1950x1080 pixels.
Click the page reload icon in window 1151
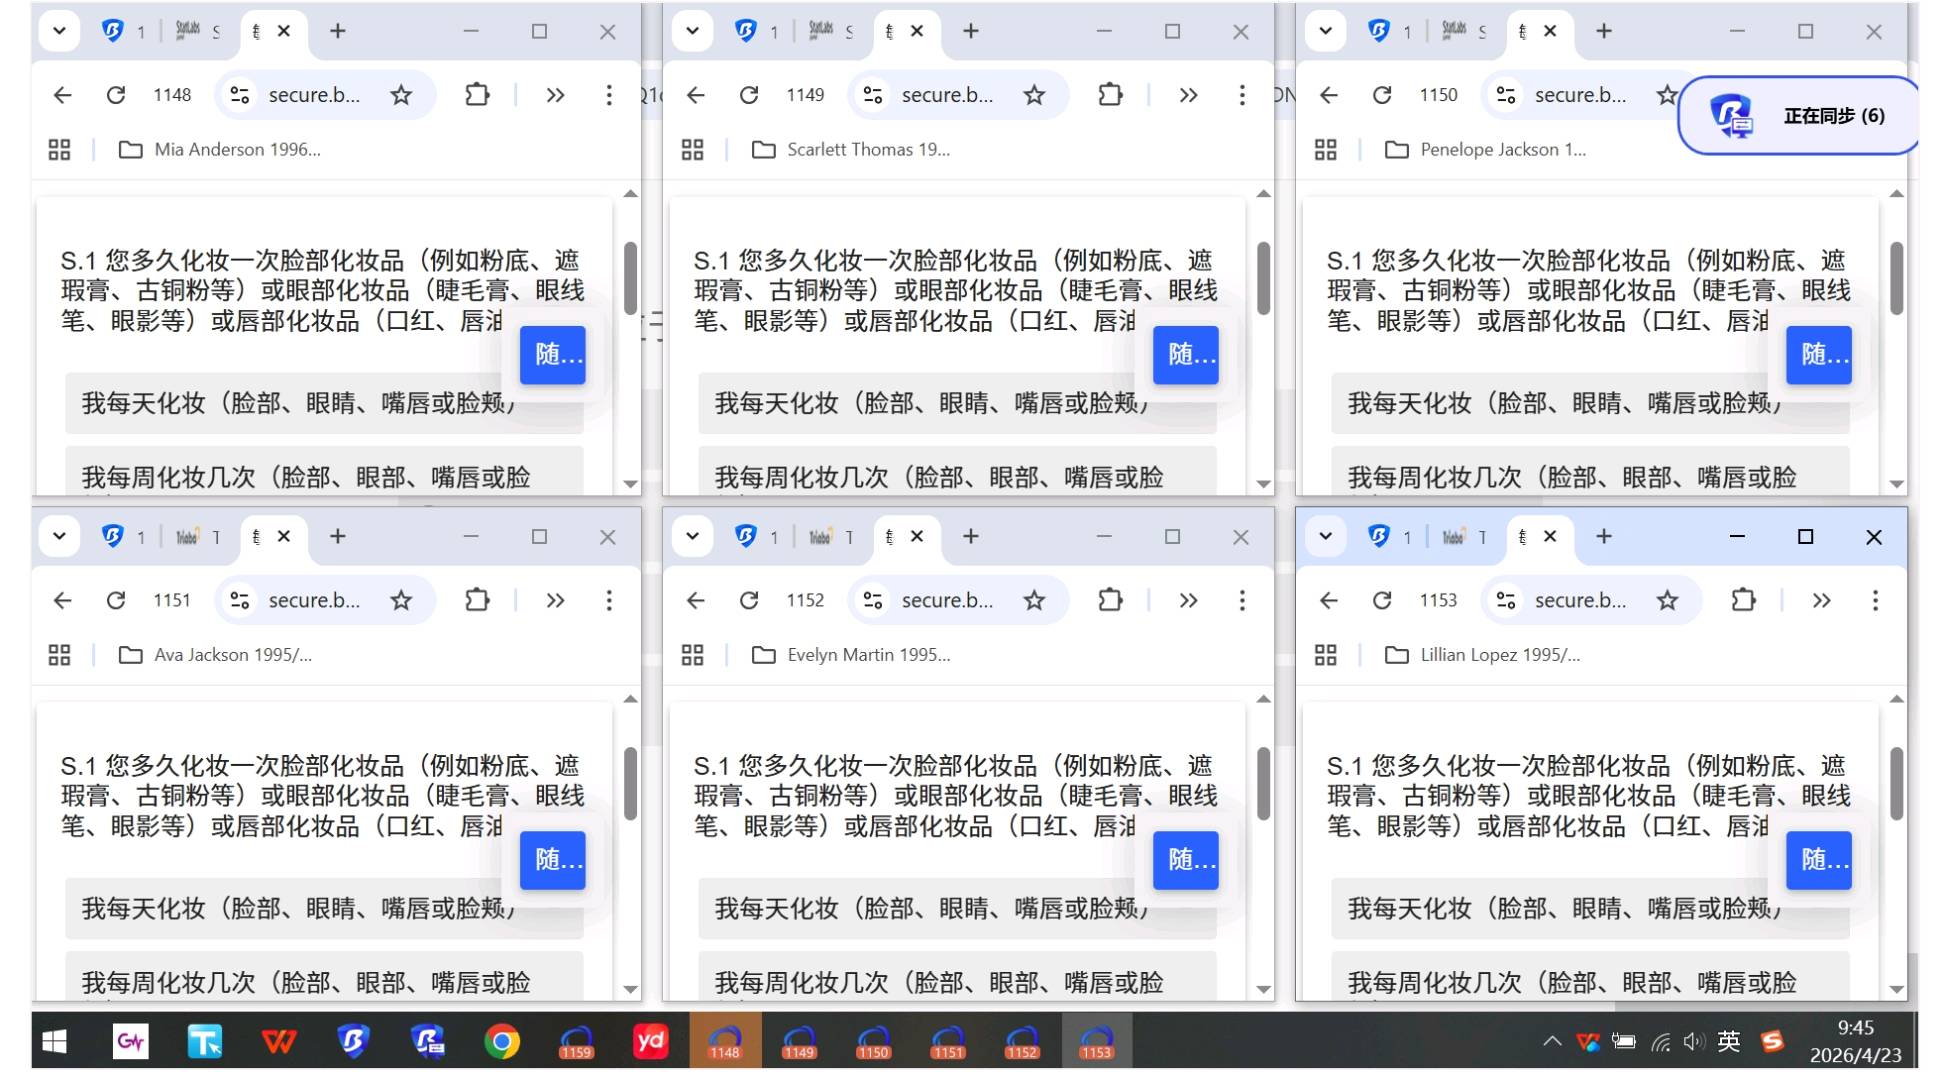click(x=115, y=600)
